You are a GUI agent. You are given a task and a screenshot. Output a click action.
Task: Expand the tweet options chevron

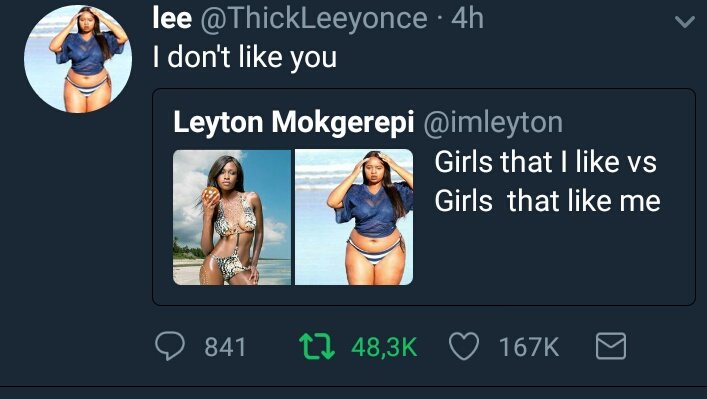click(685, 22)
